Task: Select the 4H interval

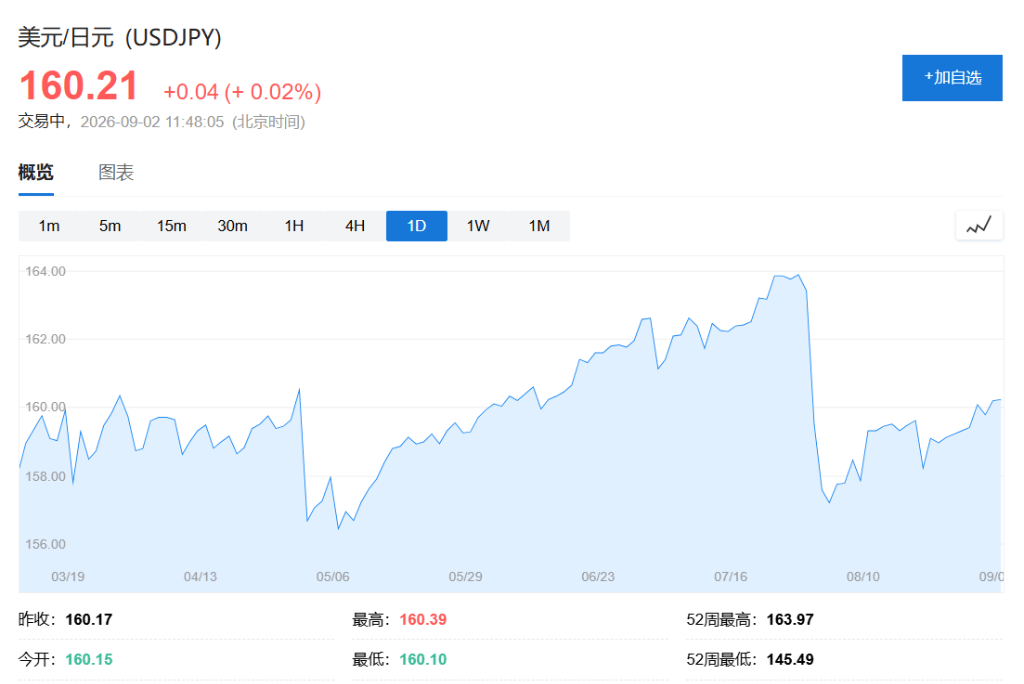Action: 355,226
